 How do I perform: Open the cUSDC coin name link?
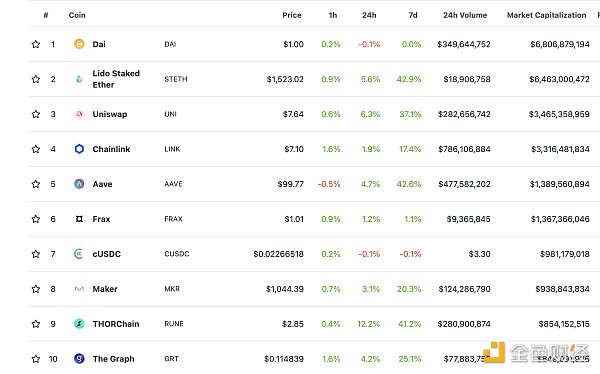tap(106, 254)
